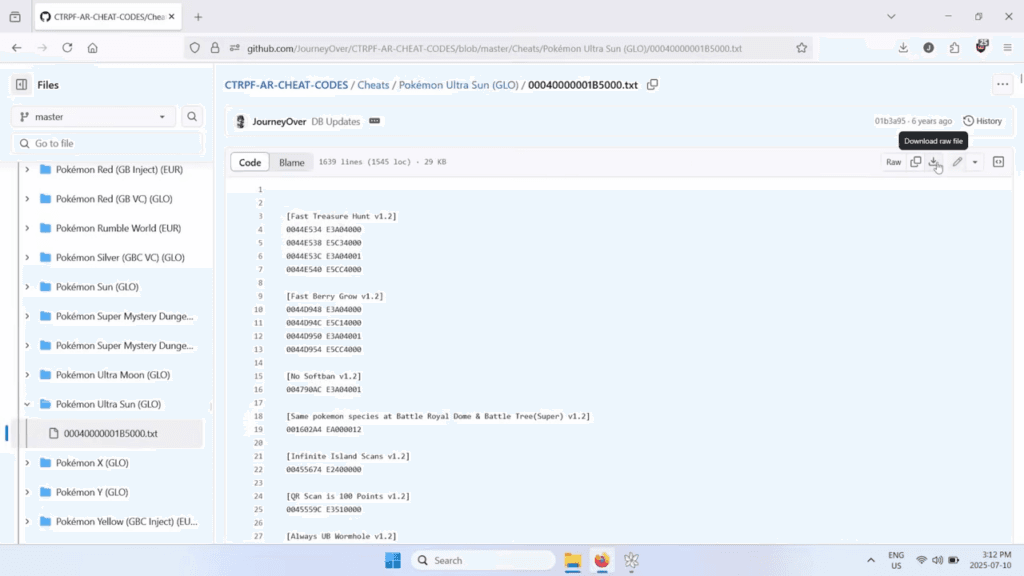Open Firefox from taskbar

601,560
